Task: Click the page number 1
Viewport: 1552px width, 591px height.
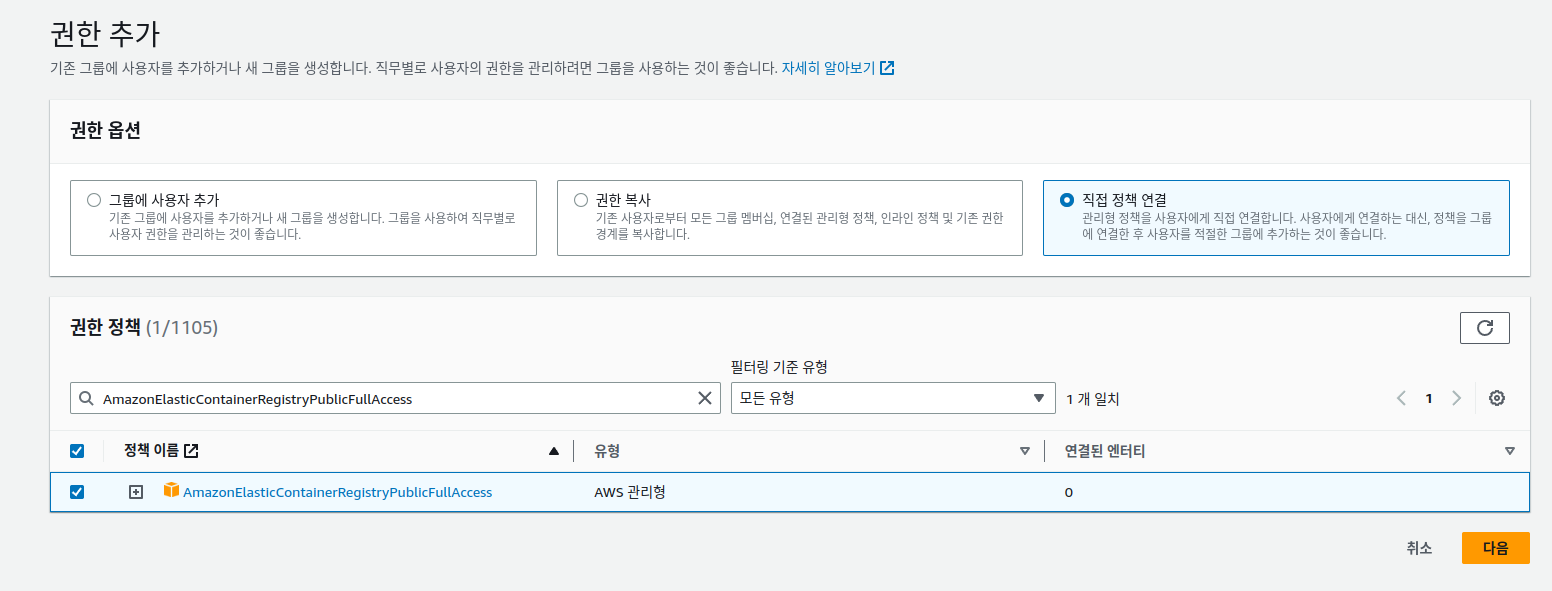Action: click(1429, 398)
